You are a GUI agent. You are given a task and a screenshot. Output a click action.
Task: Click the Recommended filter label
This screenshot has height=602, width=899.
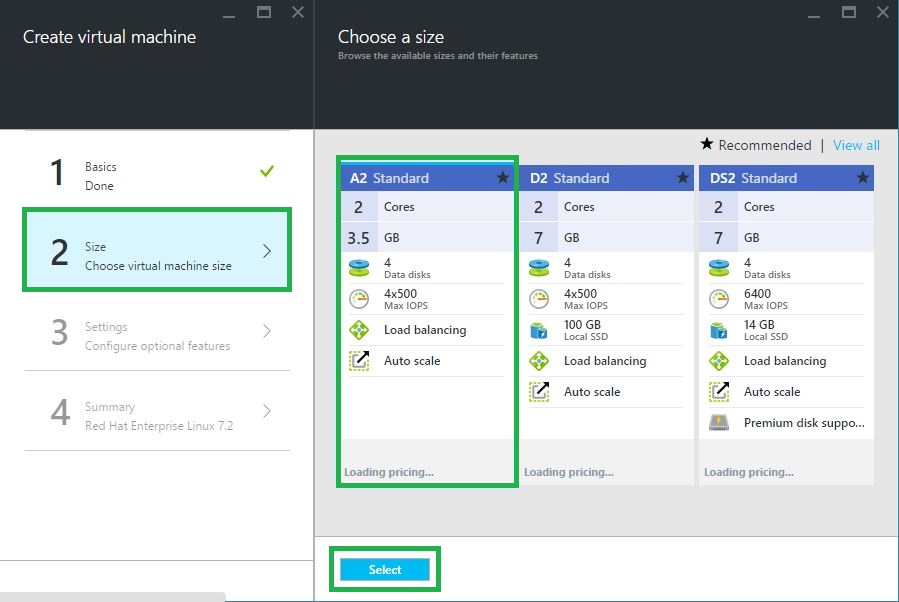click(765, 145)
